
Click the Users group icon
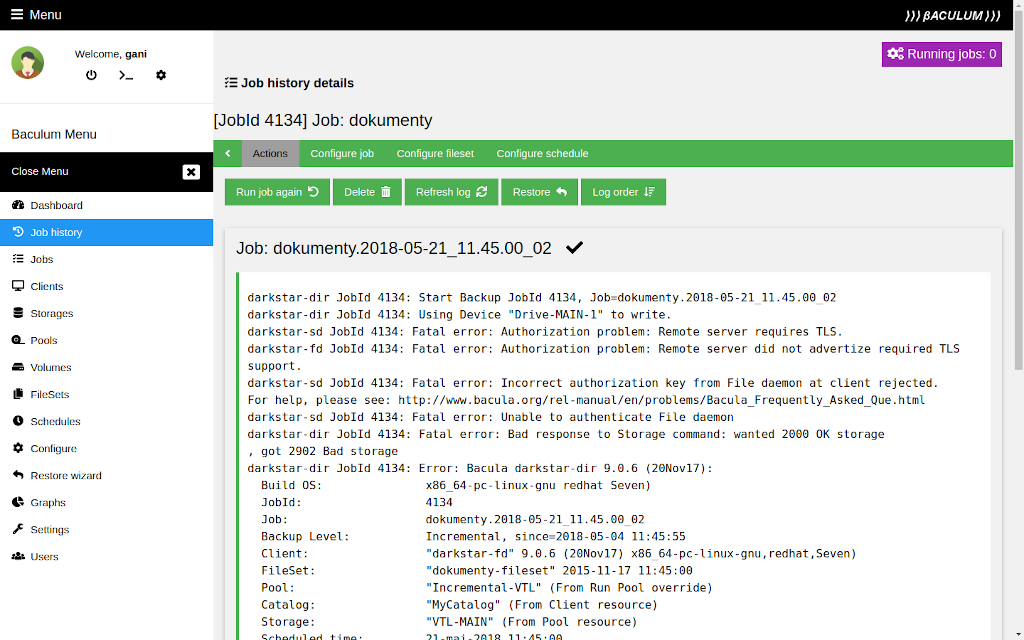click(18, 556)
